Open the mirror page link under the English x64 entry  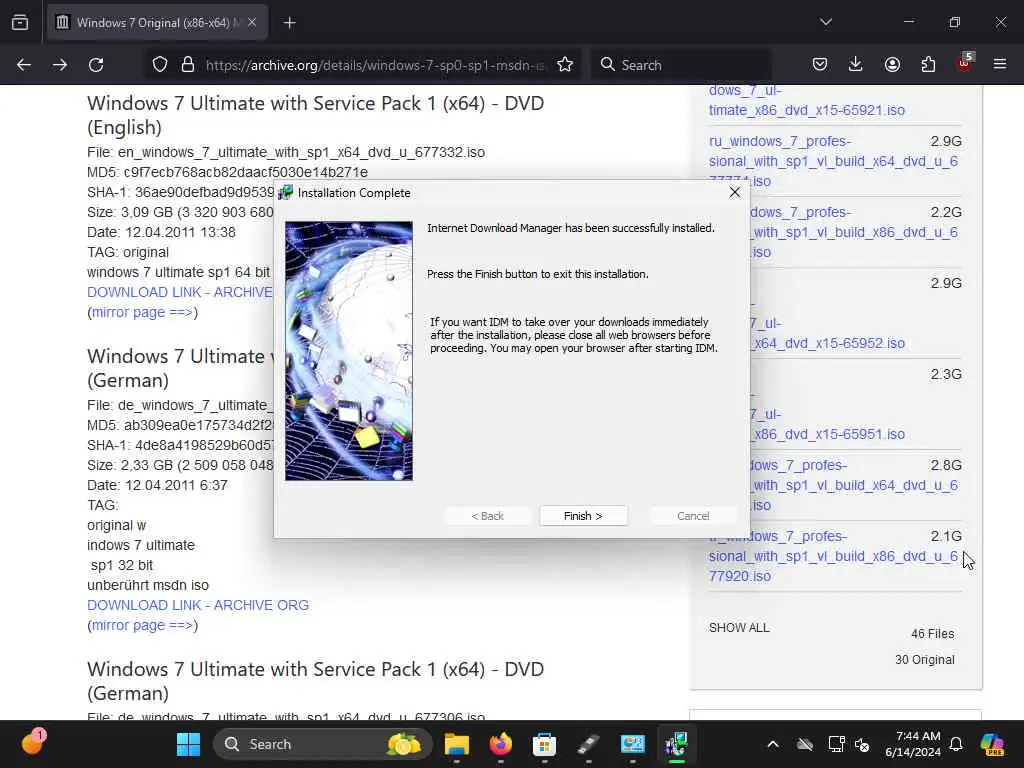142,312
